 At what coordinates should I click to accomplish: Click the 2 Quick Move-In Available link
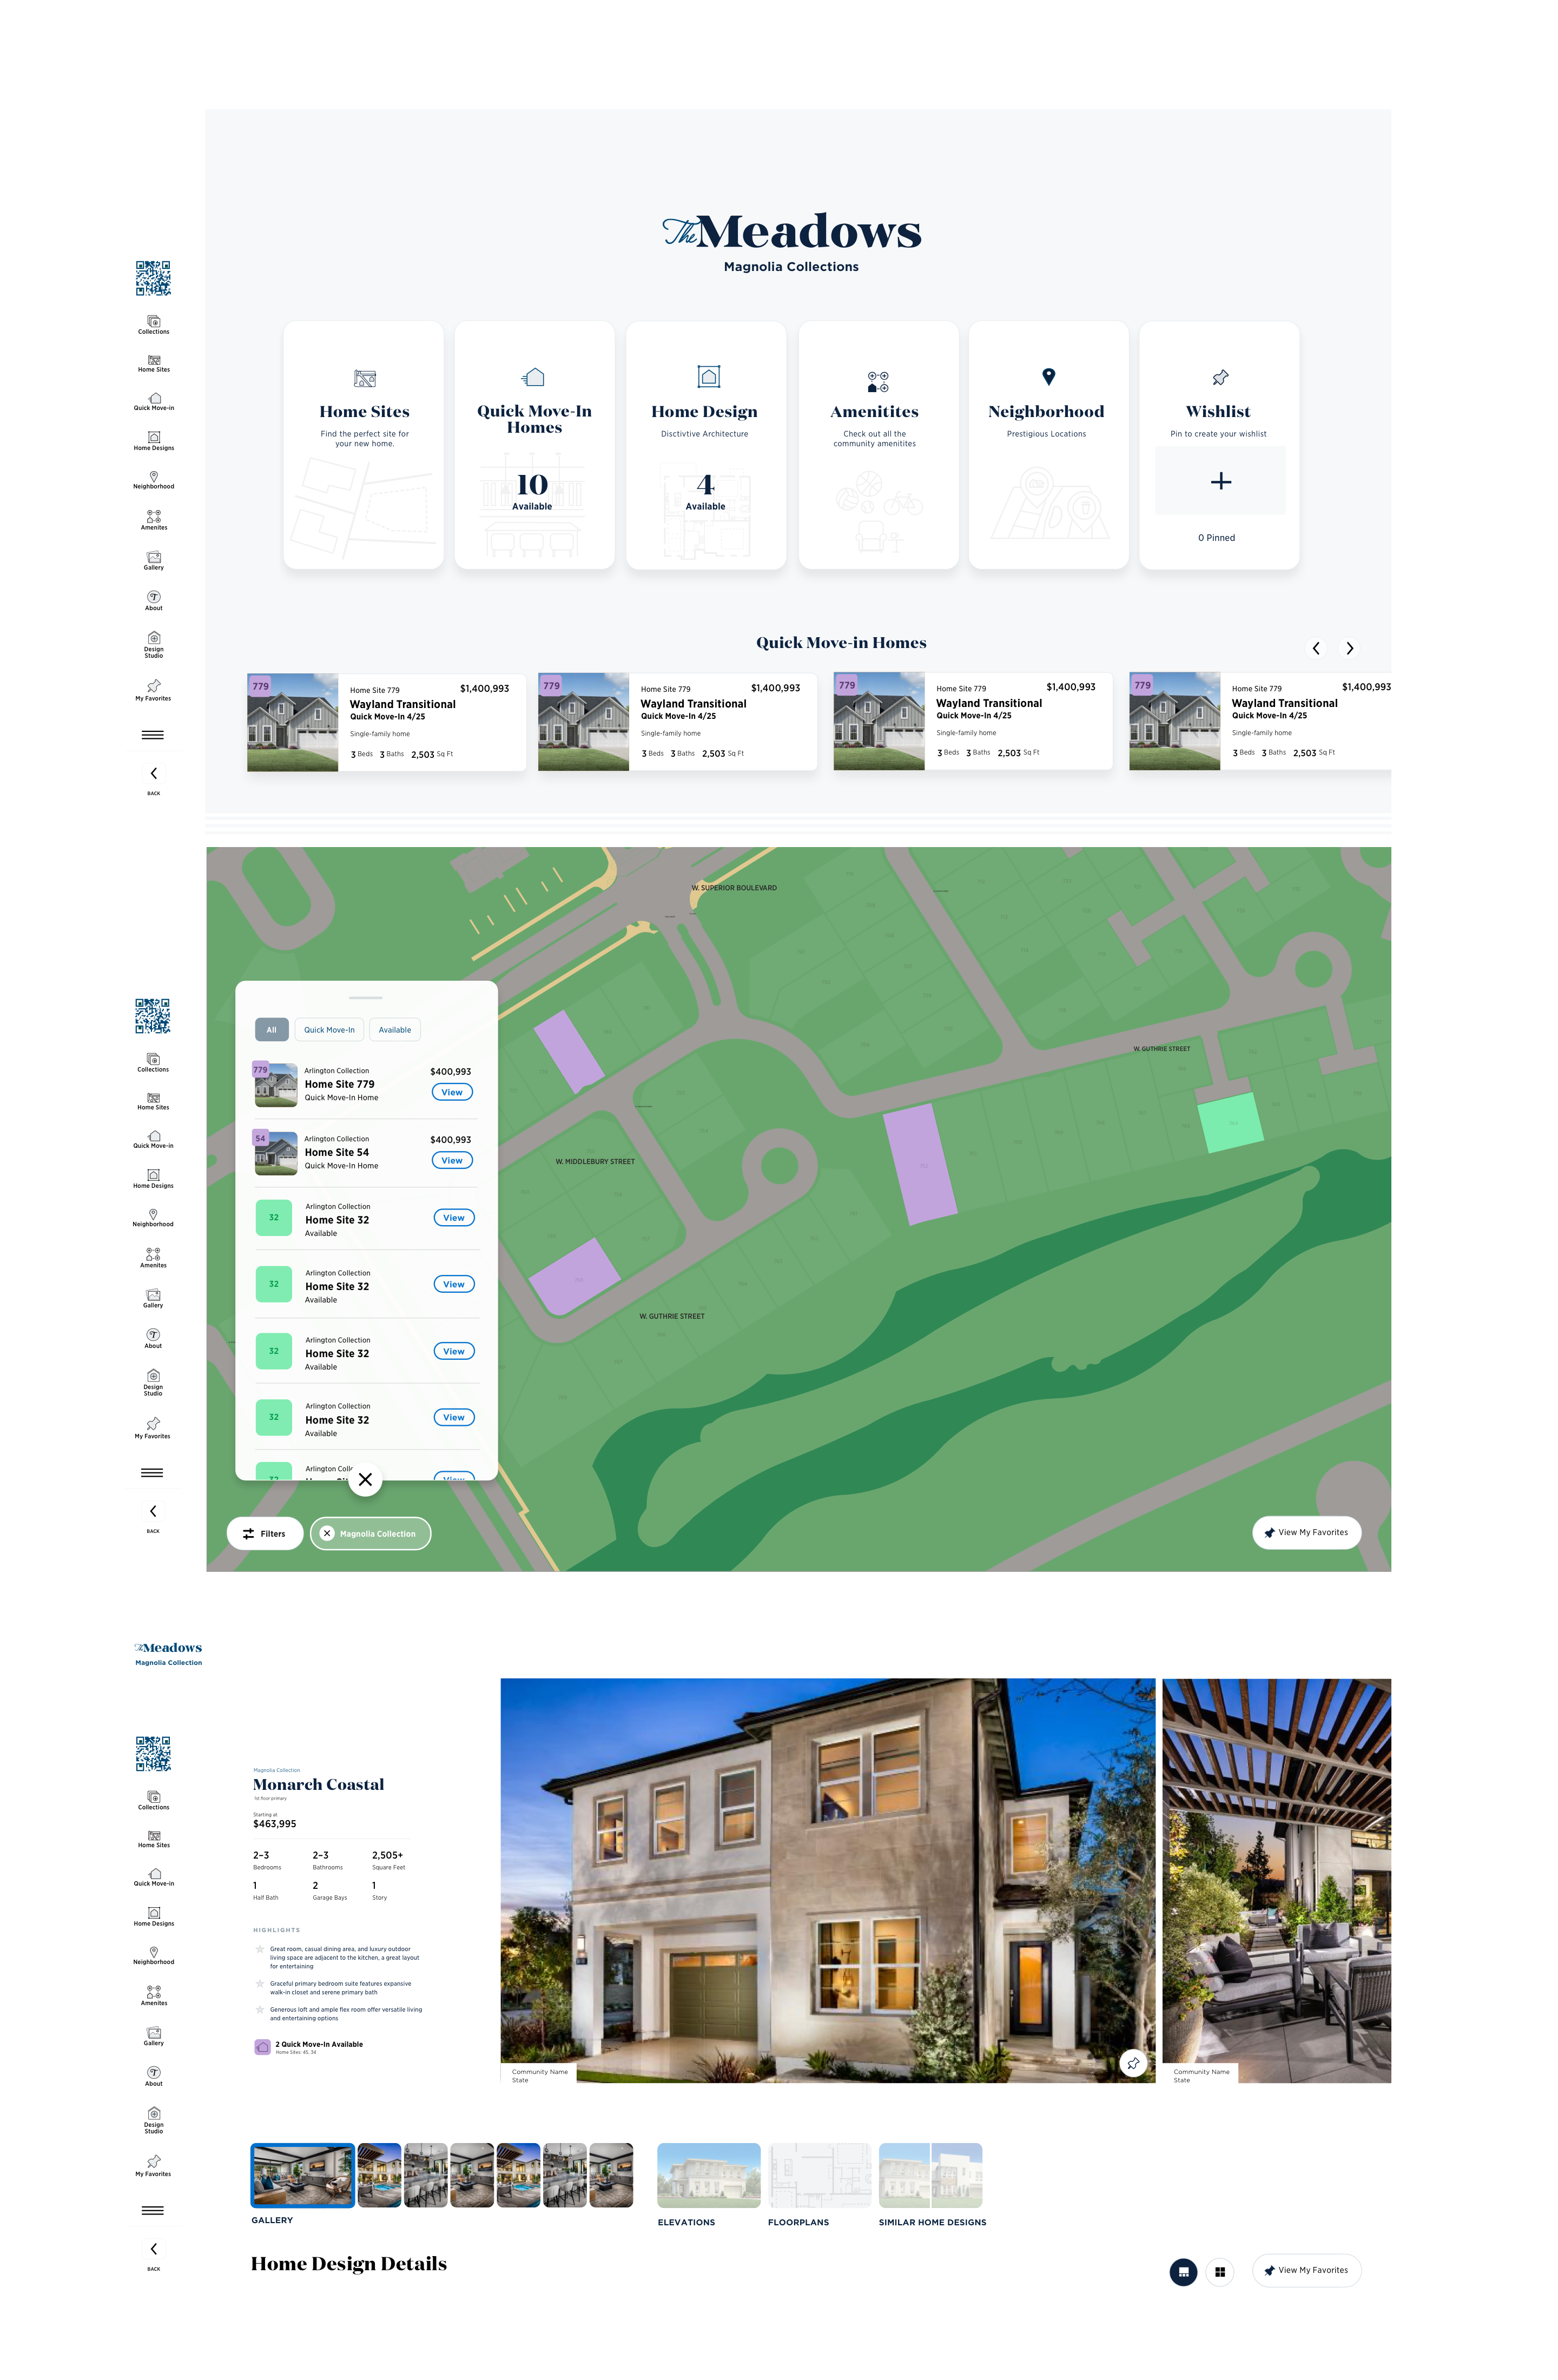(319, 2044)
